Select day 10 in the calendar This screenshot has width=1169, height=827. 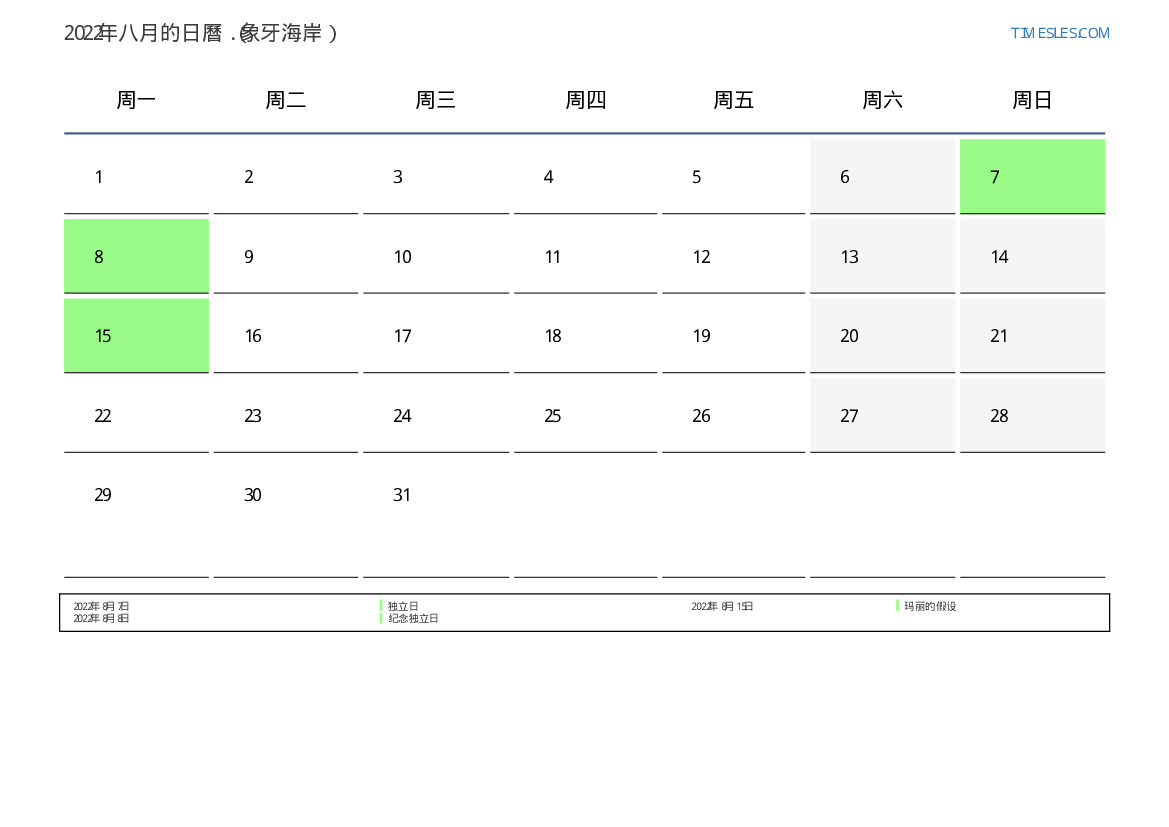pos(436,257)
